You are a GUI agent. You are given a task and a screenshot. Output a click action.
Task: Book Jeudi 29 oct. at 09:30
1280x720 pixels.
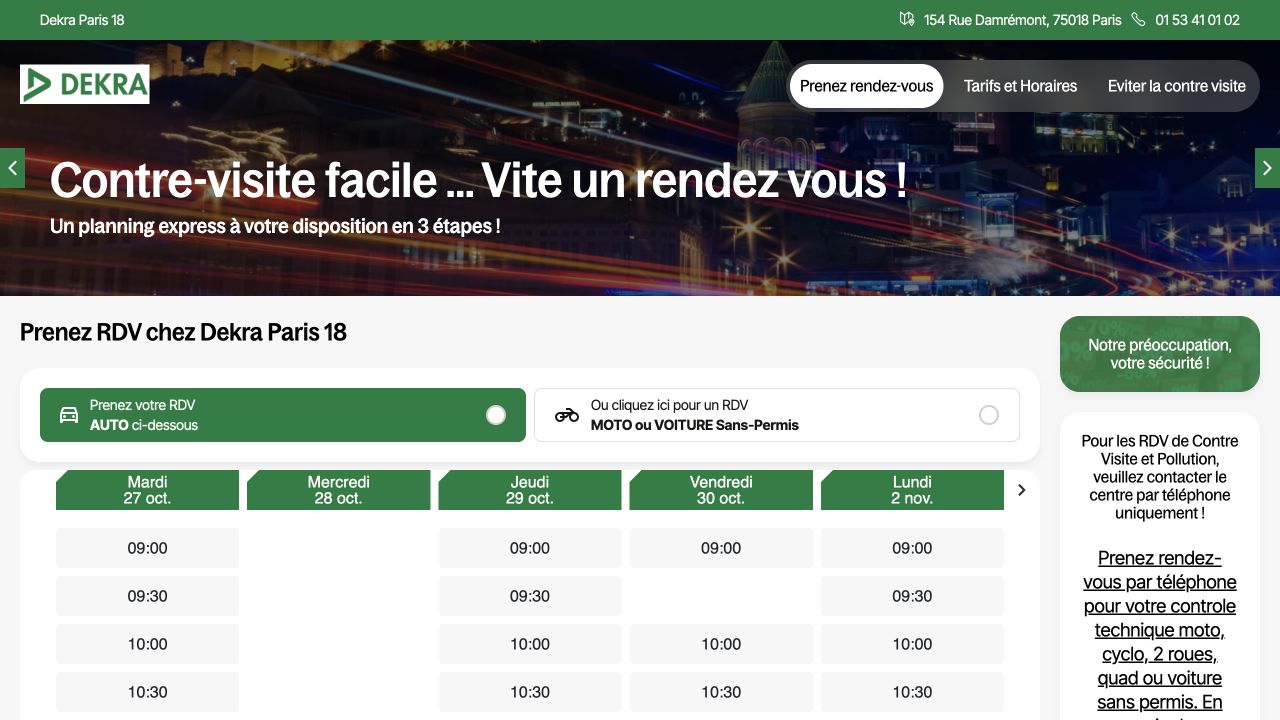point(530,596)
